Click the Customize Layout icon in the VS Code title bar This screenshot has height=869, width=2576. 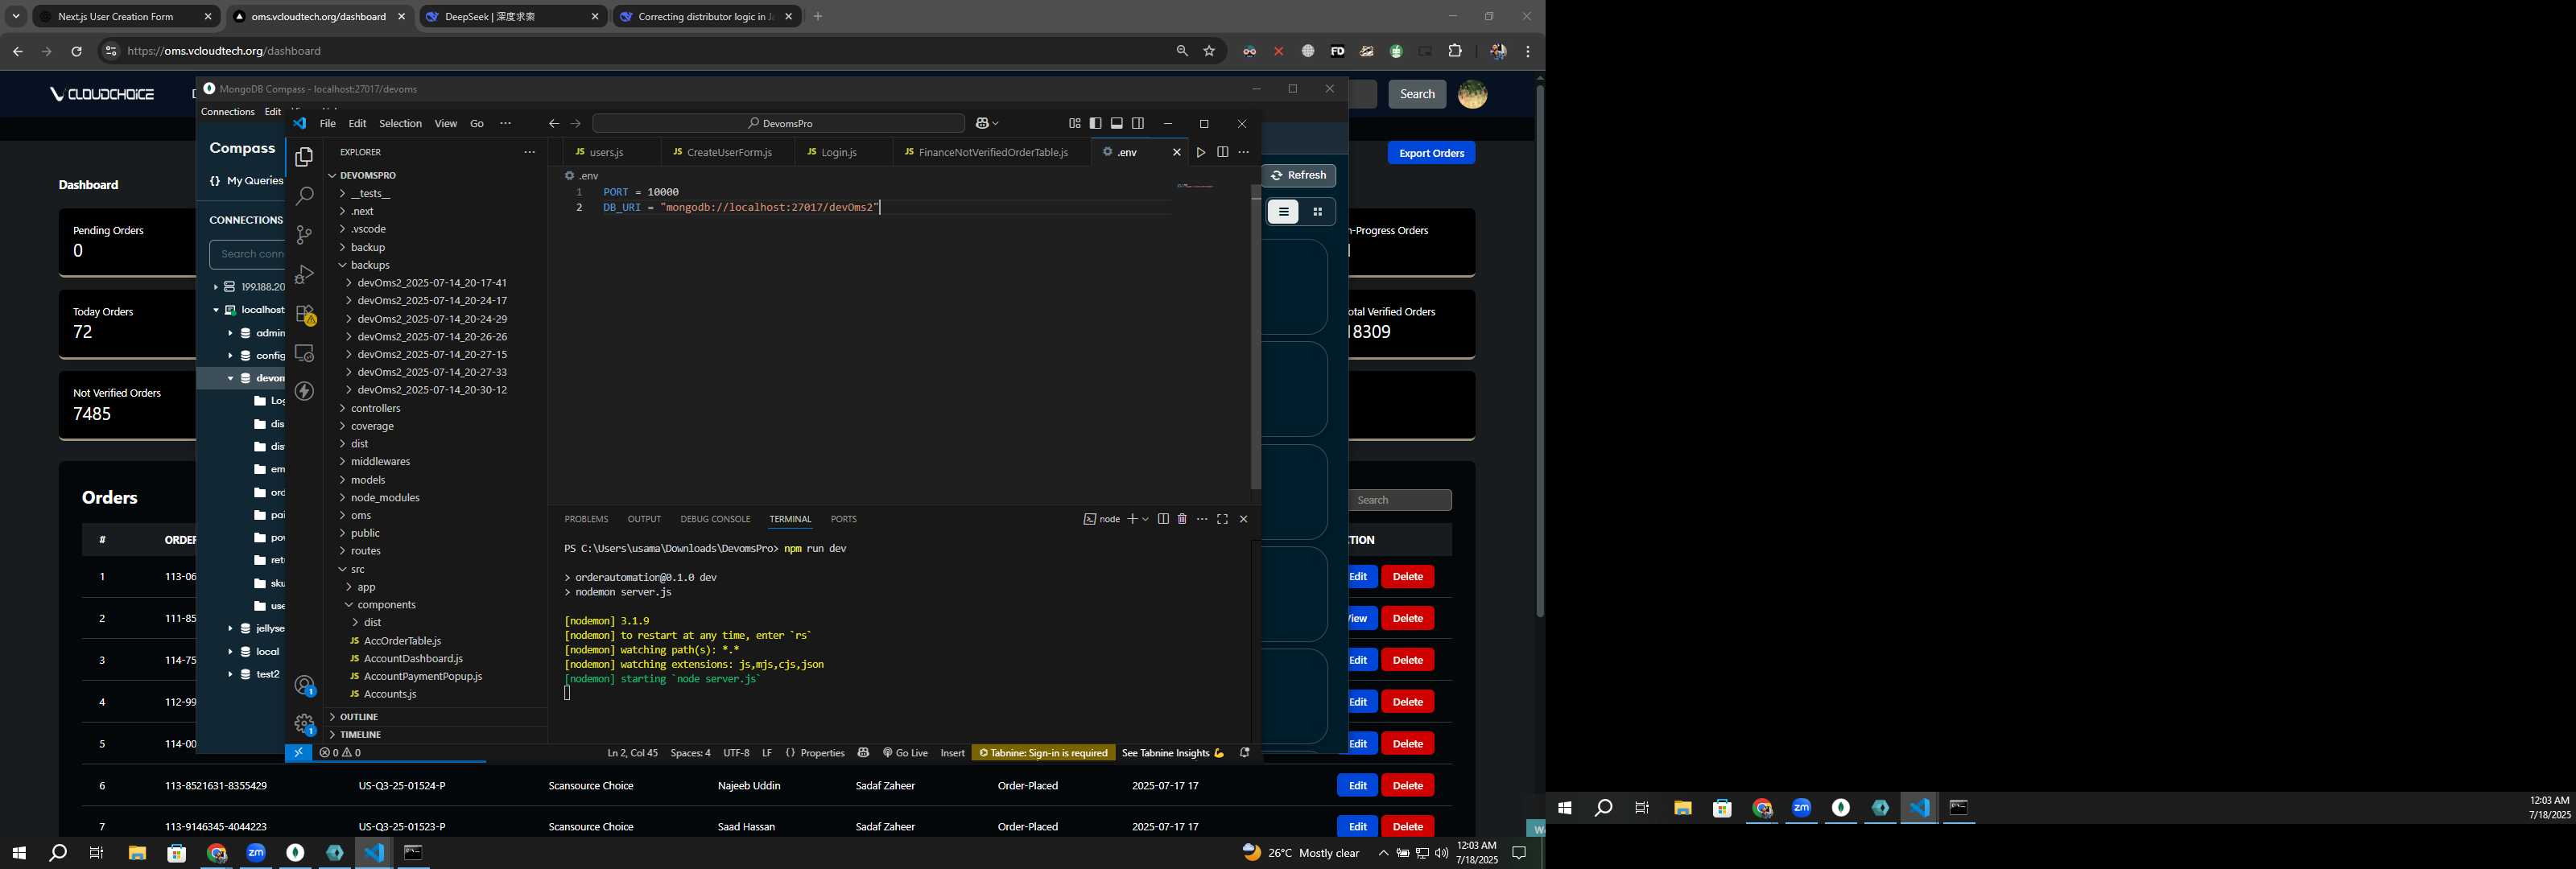tap(1074, 123)
